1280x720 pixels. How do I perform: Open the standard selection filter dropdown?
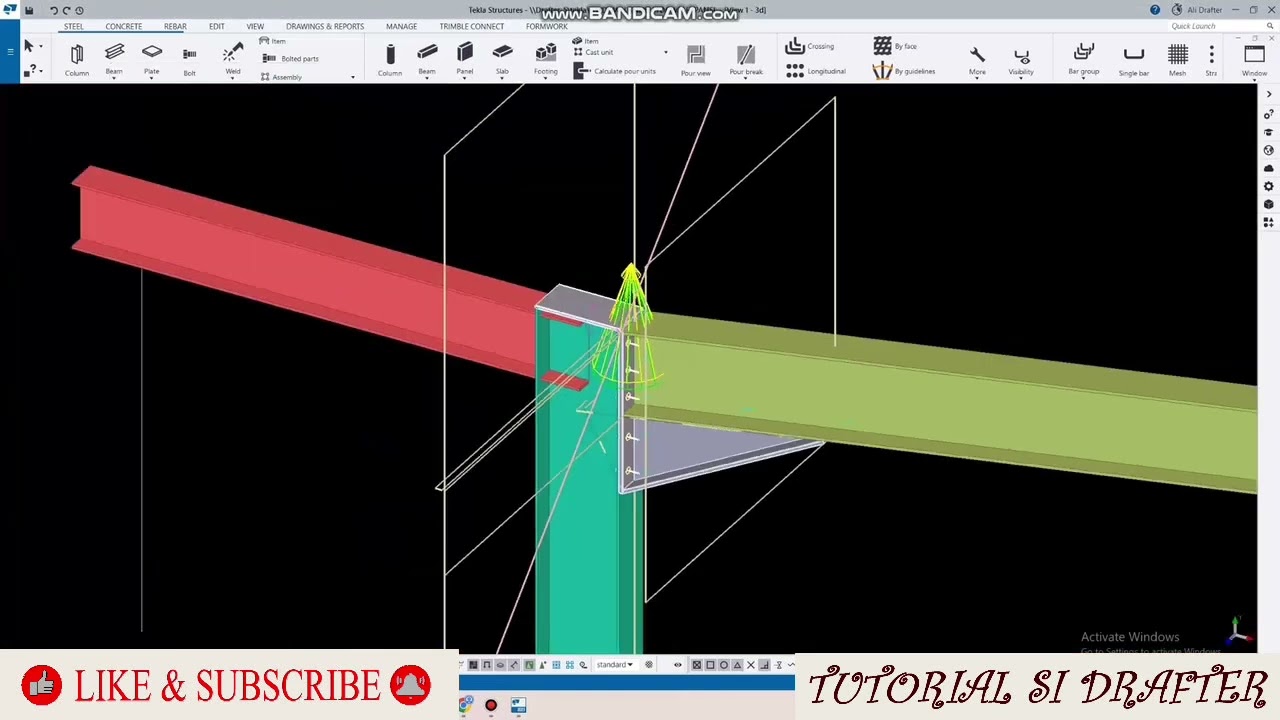pos(614,664)
